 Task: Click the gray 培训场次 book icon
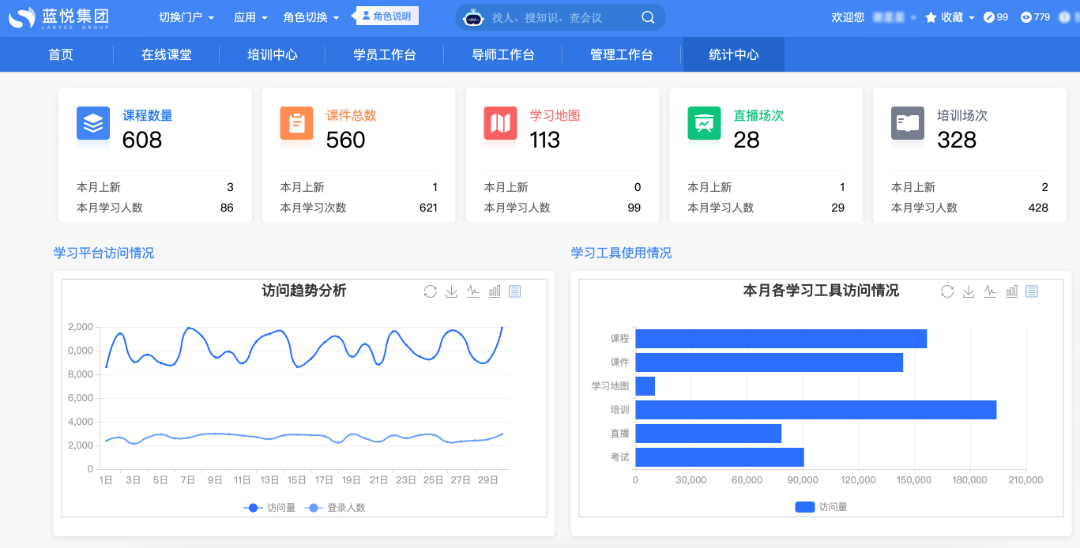coord(908,123)
